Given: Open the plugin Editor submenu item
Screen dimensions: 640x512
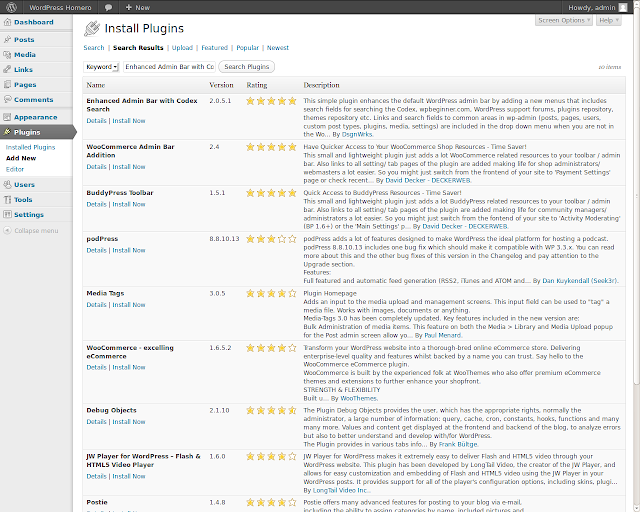Looking at the screenshot, I should [15, 169].
